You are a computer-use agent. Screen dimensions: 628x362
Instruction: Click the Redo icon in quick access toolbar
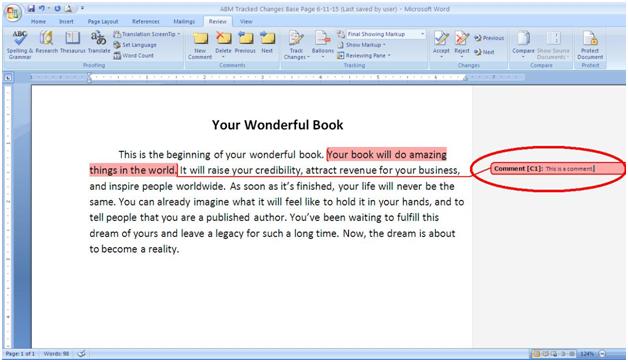click(57, 8)
